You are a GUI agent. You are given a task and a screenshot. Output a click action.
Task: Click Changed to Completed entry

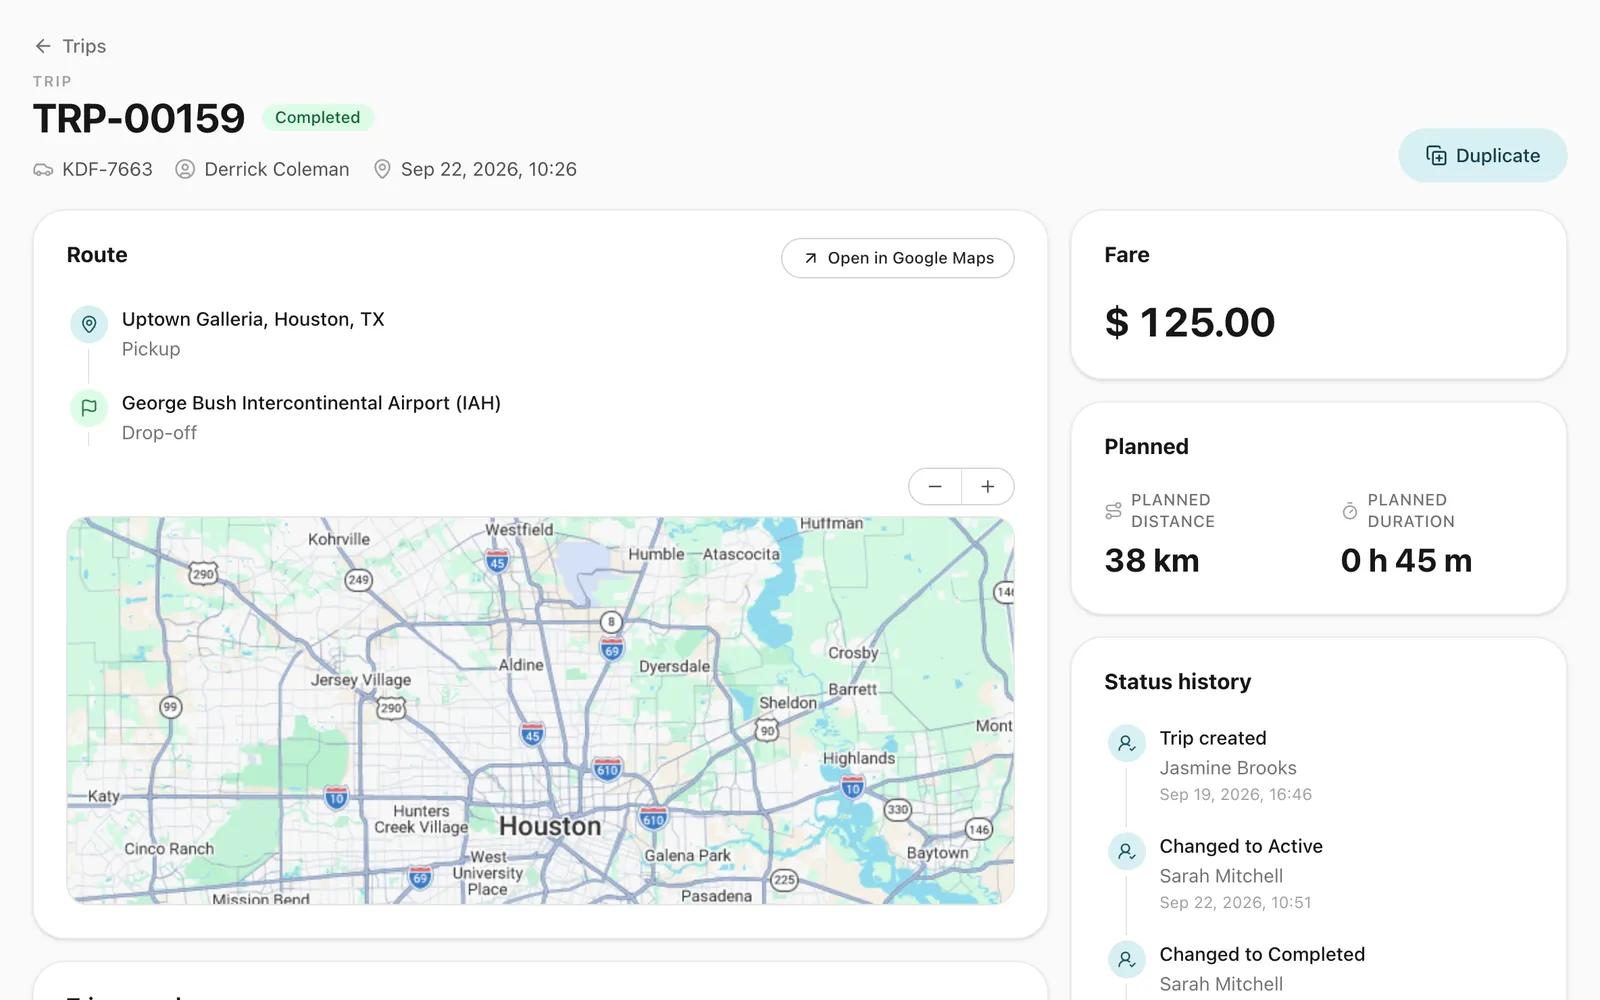(1262, 954)
